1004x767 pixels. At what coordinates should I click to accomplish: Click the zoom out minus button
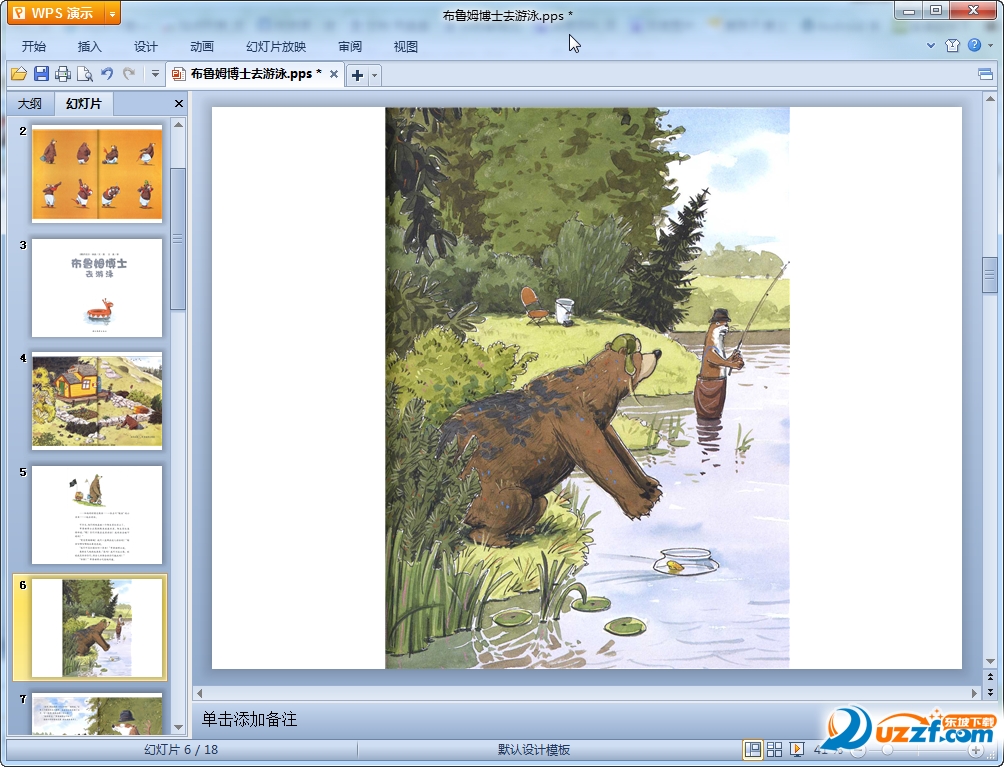pyautogui.click(x=858, y=750)
